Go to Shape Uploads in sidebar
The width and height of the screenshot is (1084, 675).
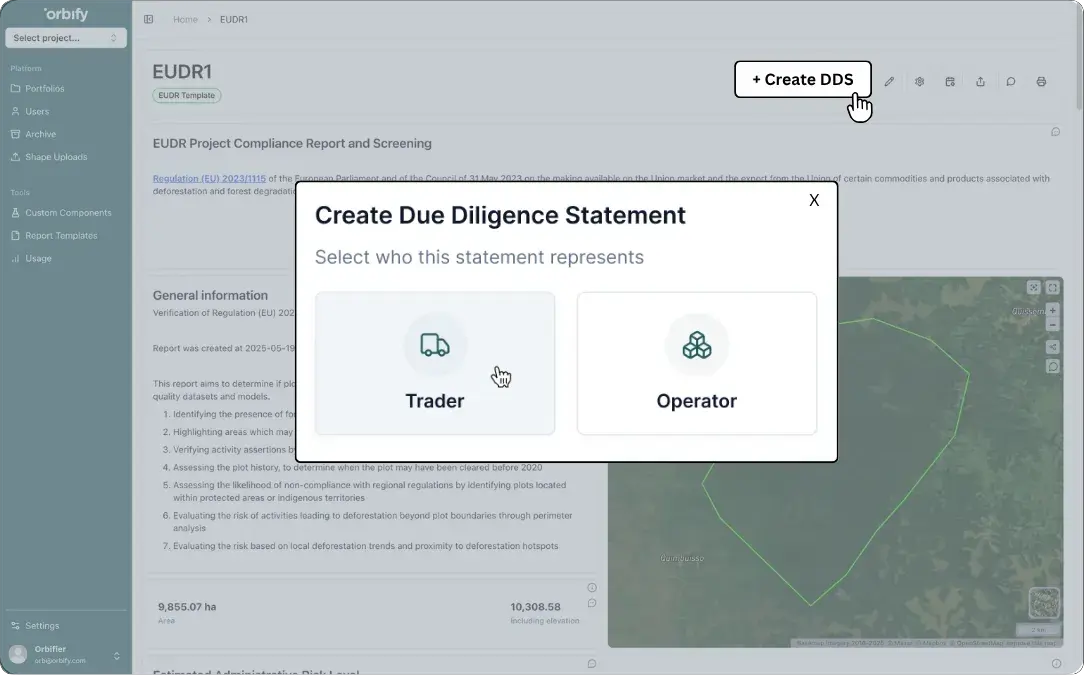point(55,157)
